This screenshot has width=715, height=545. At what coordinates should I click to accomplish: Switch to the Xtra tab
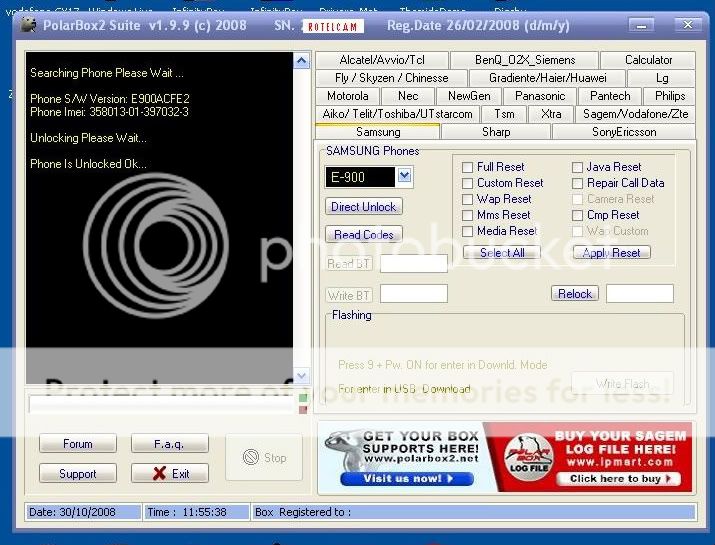point(551,114)
